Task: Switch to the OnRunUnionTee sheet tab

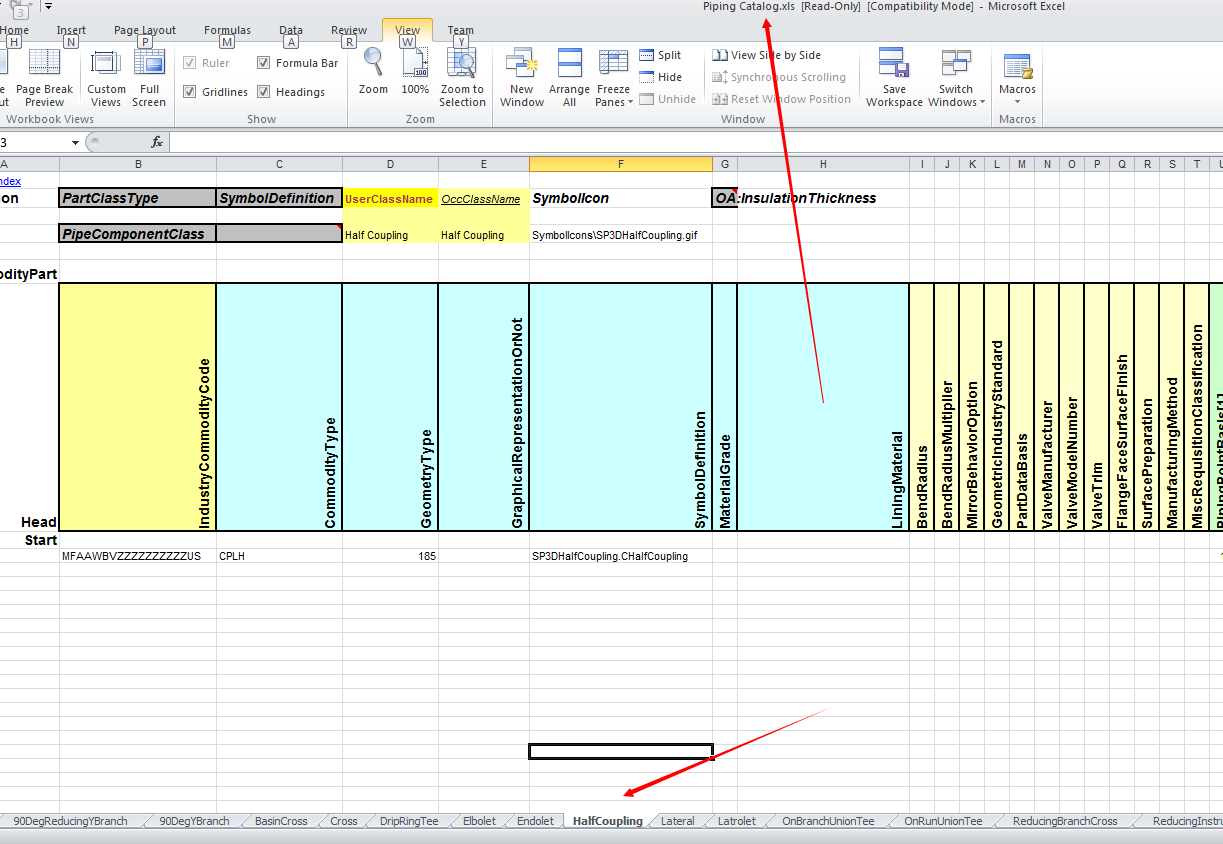Action: [x=943, y=821]
